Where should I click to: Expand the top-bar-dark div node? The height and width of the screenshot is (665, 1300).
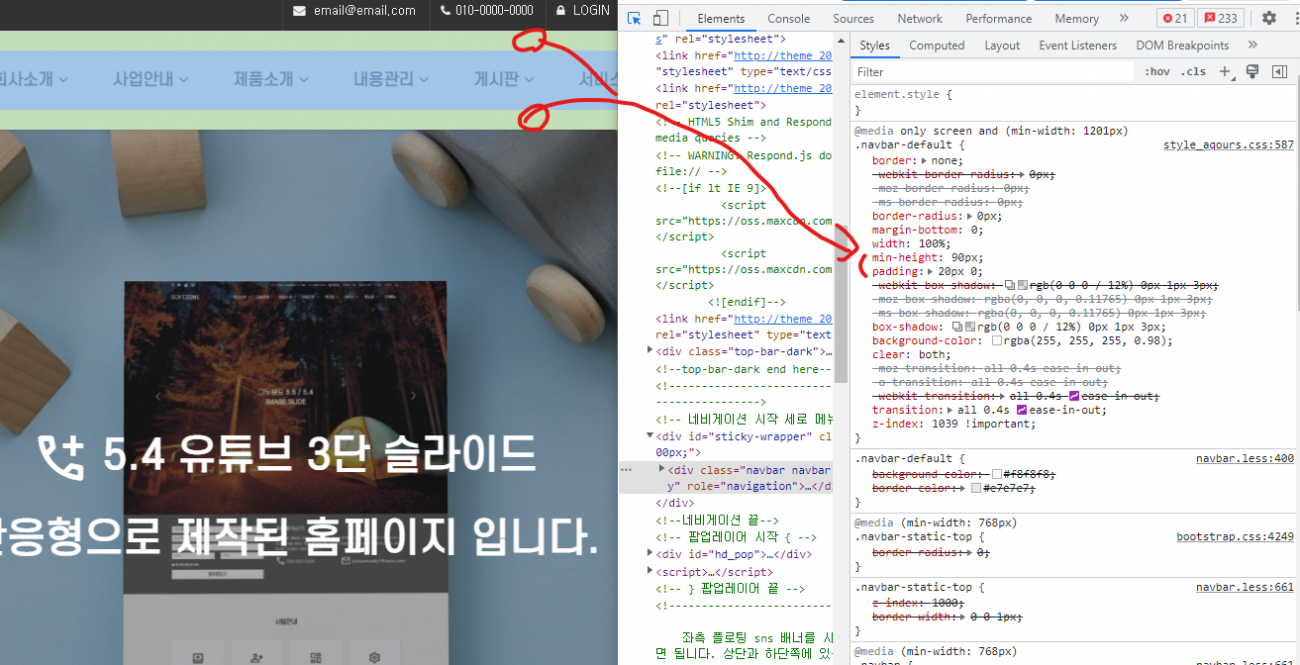pyautogui.click(x=651, y=351)
